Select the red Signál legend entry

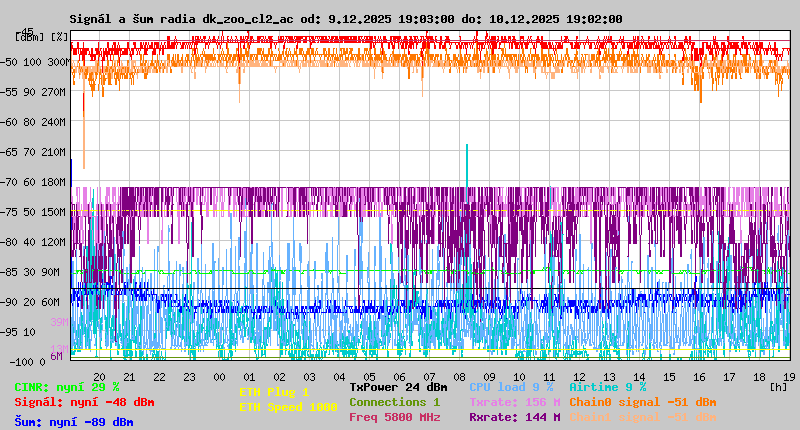point(84,402)
